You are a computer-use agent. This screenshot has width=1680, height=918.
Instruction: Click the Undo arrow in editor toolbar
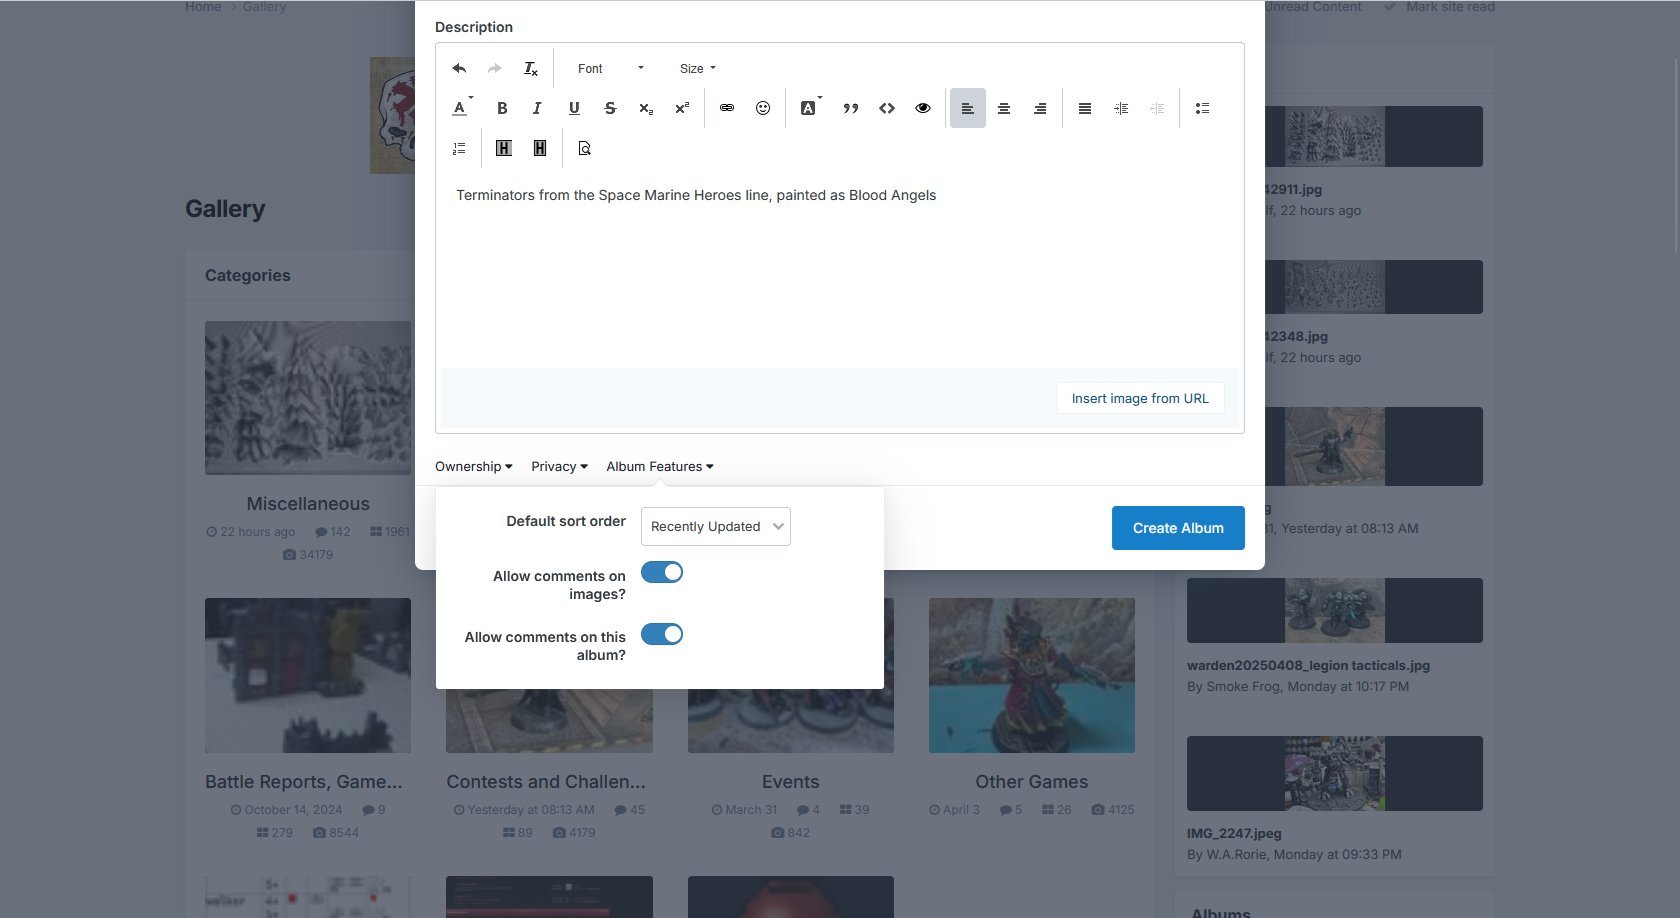(459, 69)
